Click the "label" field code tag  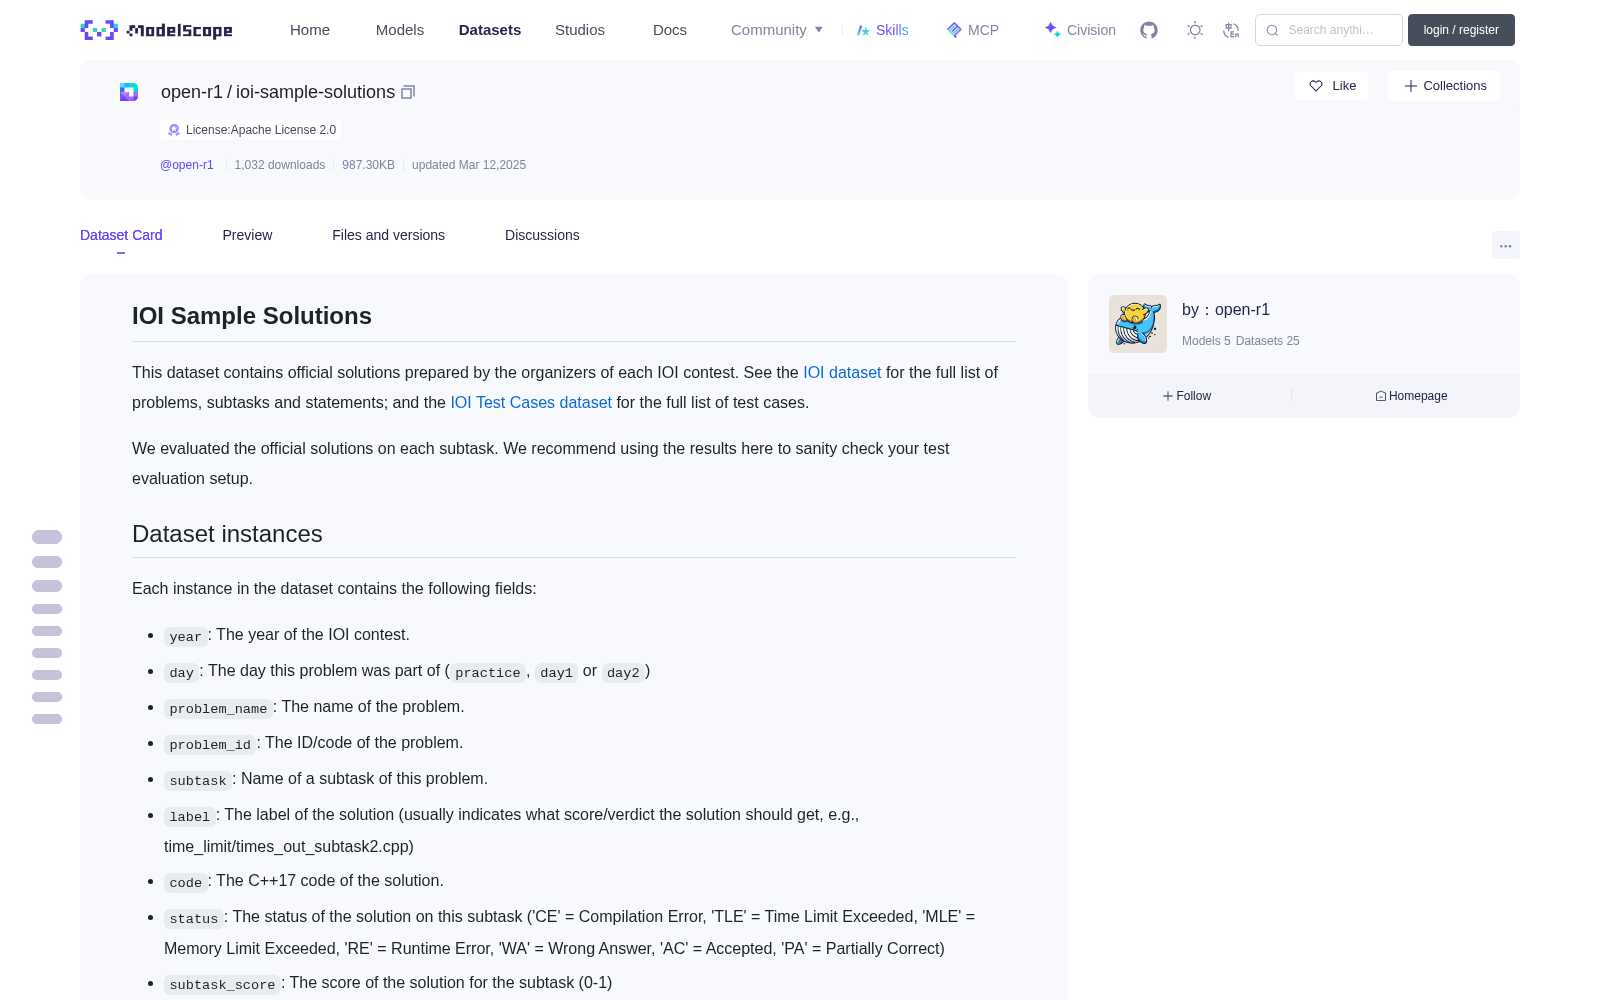tap(190, 816)
